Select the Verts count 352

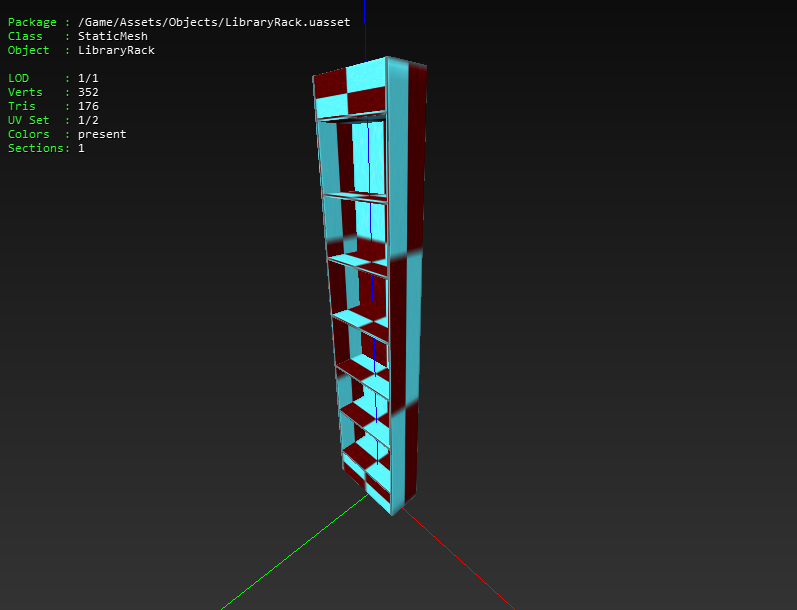88,92
